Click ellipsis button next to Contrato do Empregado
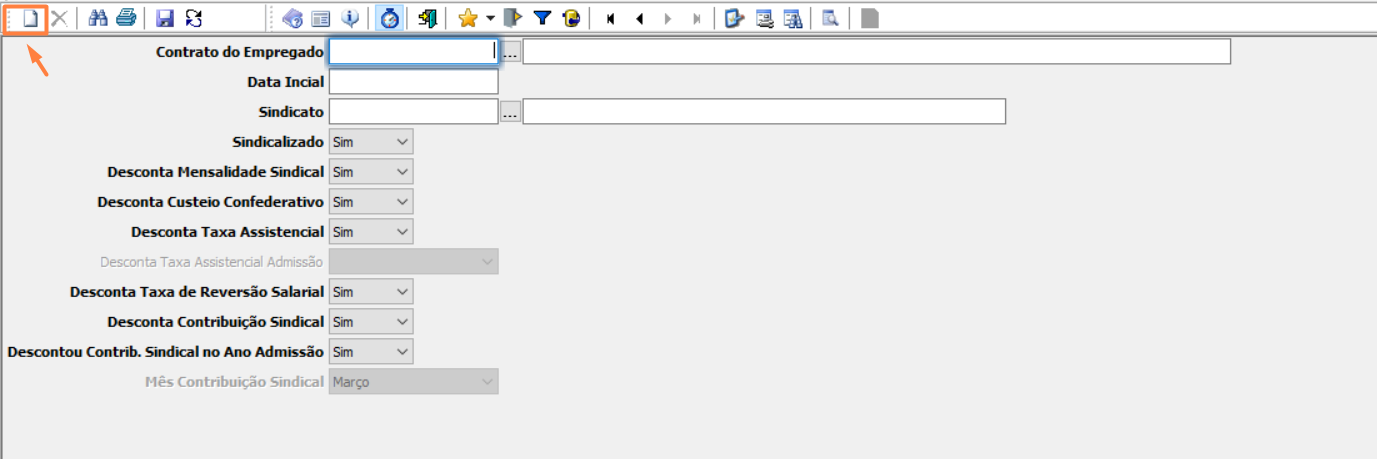The height and width of the screenshot is (459, 1377). 511,52
